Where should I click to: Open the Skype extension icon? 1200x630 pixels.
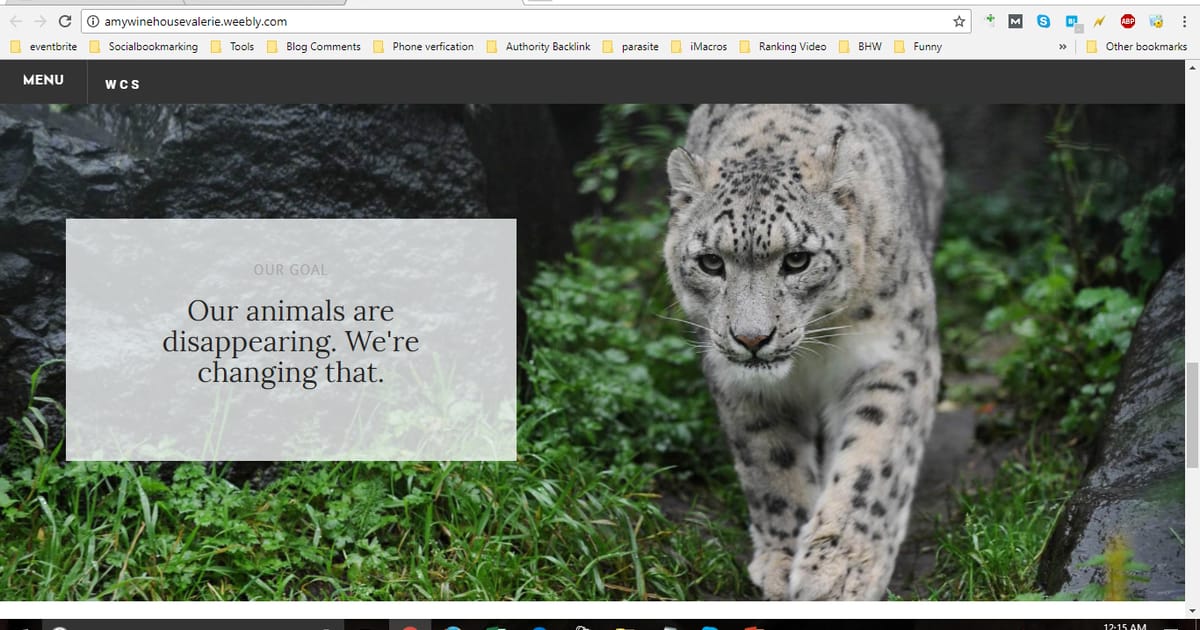point(1044,21)
